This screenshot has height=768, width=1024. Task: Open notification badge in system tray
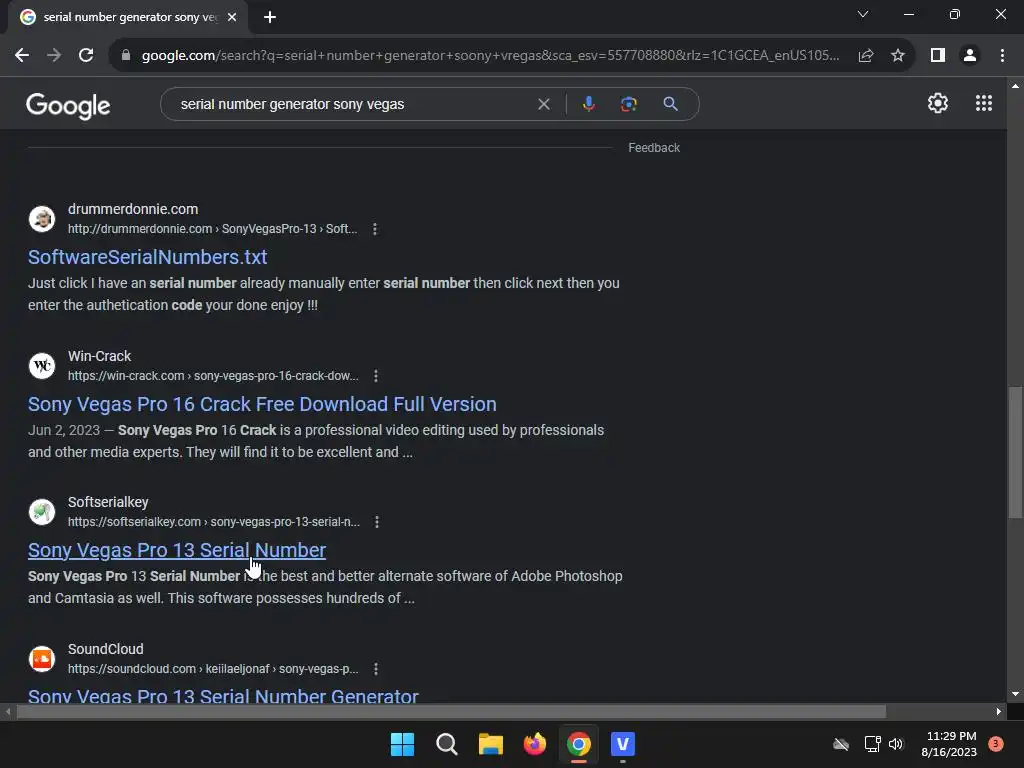tap(996, 744)
